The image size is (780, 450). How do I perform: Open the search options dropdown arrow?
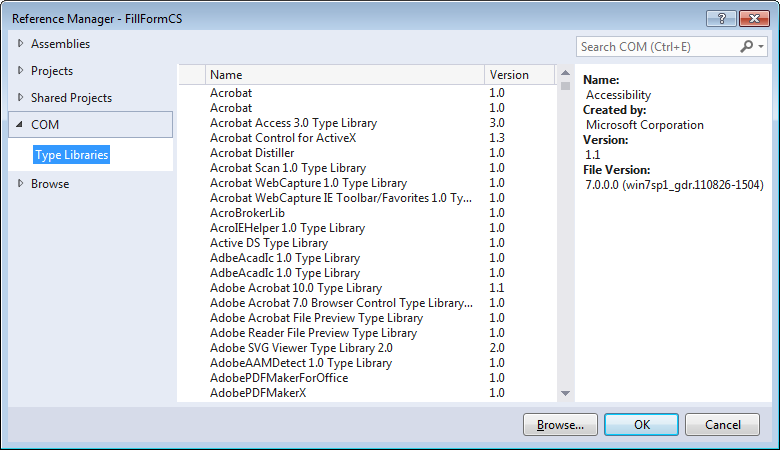[761, 47]
